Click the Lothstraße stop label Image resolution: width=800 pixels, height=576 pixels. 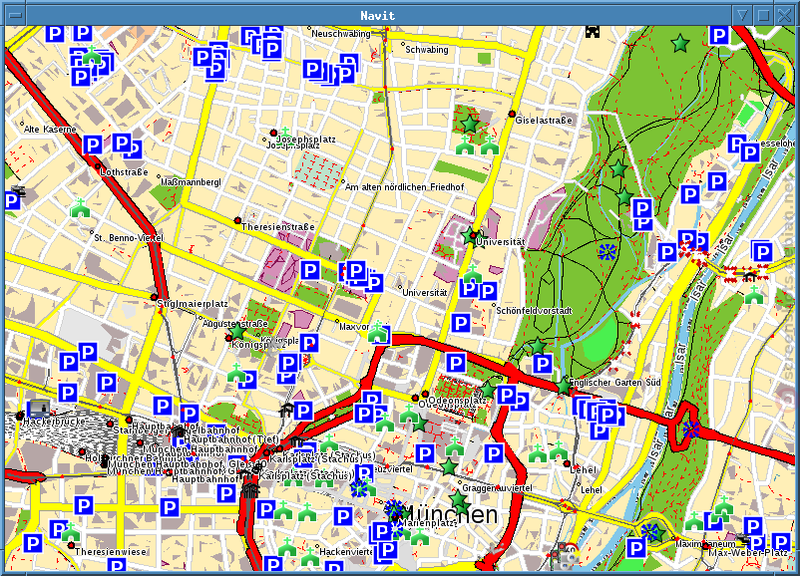pos(124,172)
